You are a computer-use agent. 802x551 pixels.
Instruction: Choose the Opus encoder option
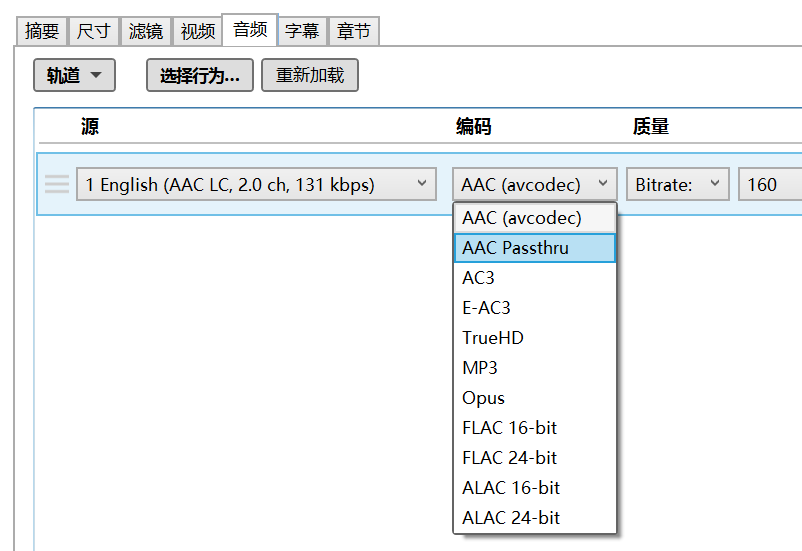pyautogui.click(x=534, y=398)
